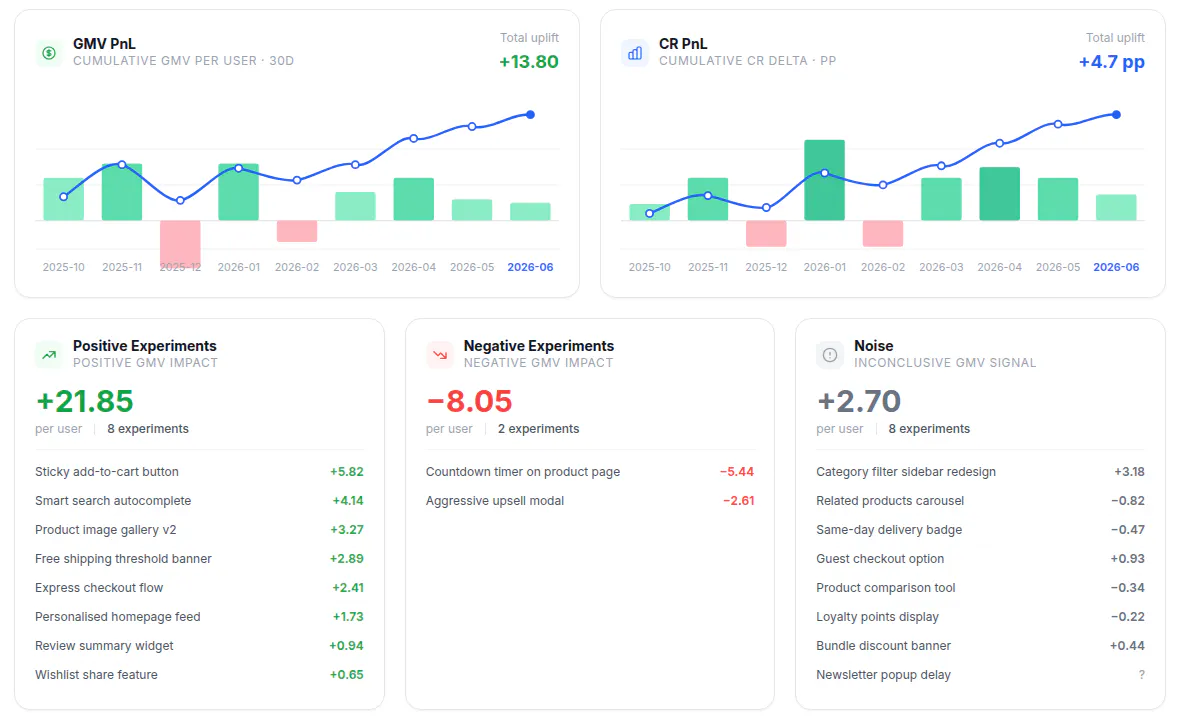Click the 2026-03 axis label under CR chart
Viewport: 1184px width, 723px height.
point(941,267)
